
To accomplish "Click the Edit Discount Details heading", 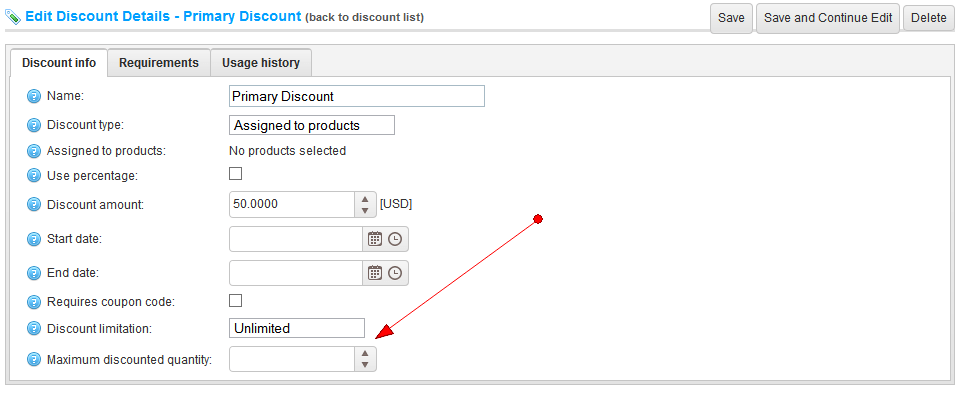I will (x=163, y=16).
